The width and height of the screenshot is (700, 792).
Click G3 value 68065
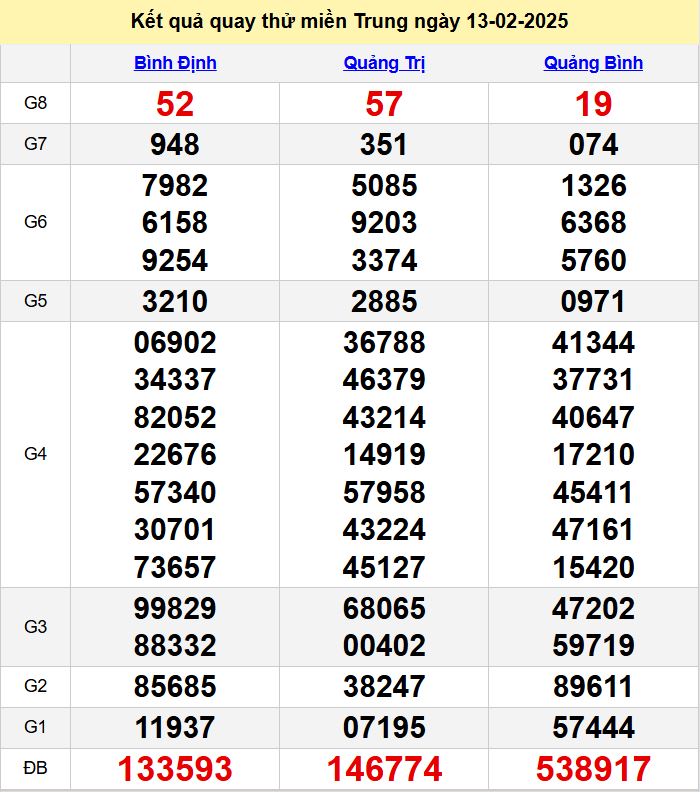coord(384,608)
